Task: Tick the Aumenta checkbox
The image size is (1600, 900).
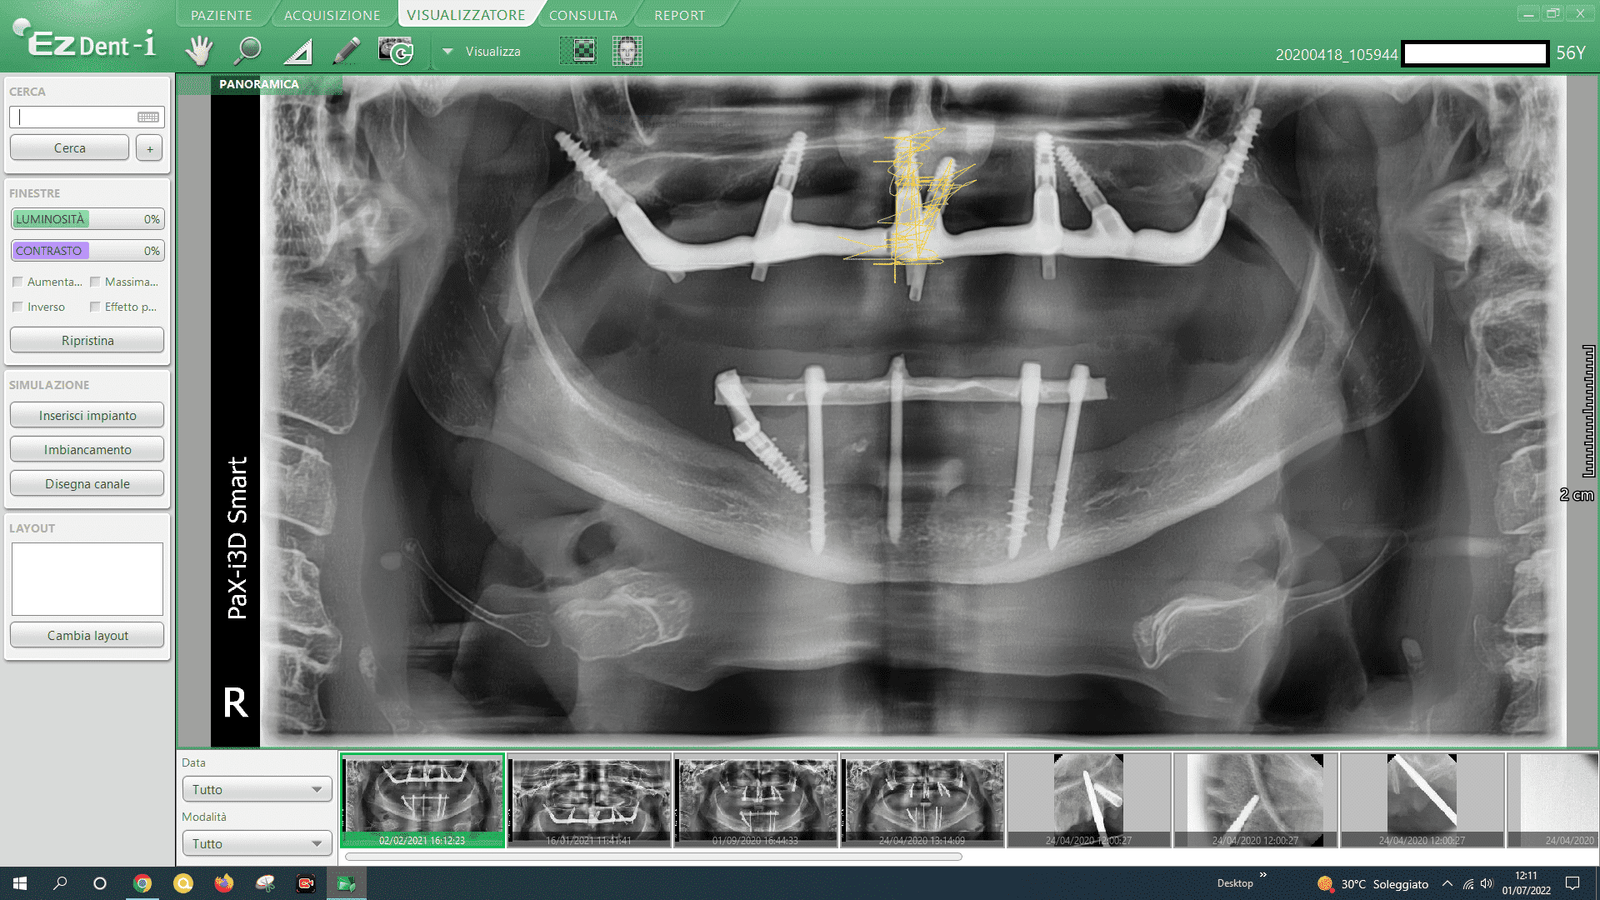Action: point(18,282)
